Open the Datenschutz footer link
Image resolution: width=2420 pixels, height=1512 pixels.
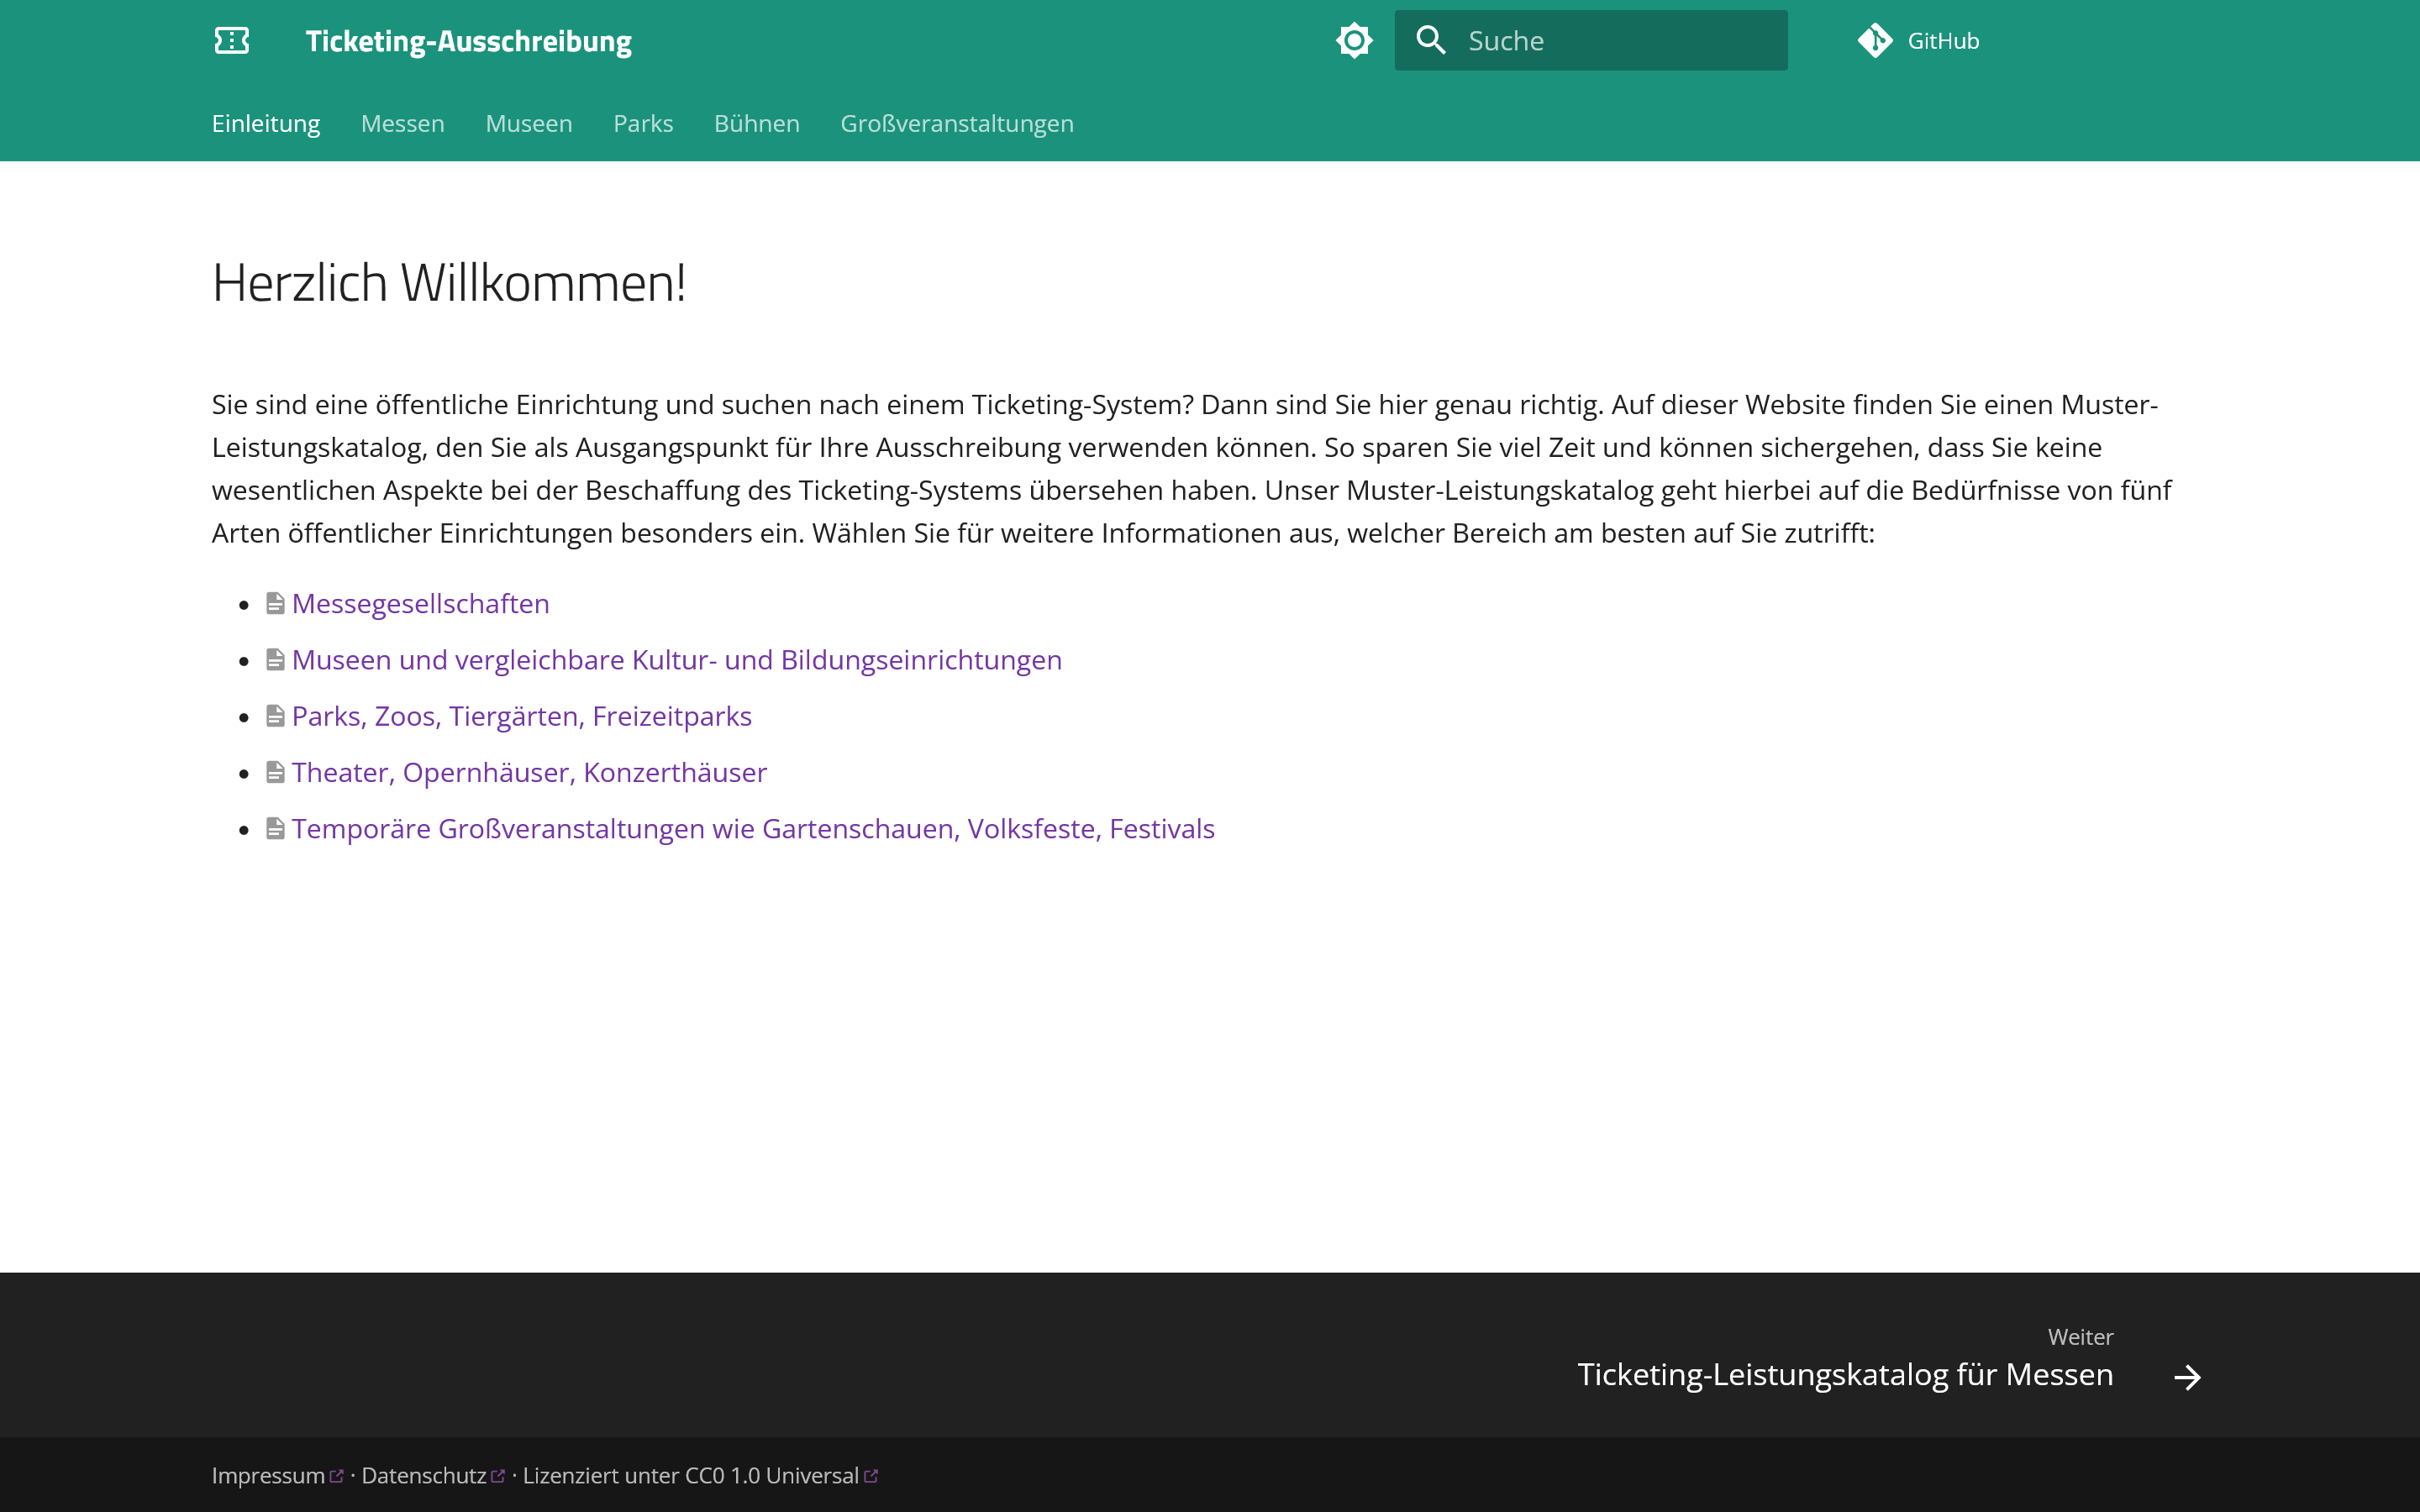point(424,1476)
